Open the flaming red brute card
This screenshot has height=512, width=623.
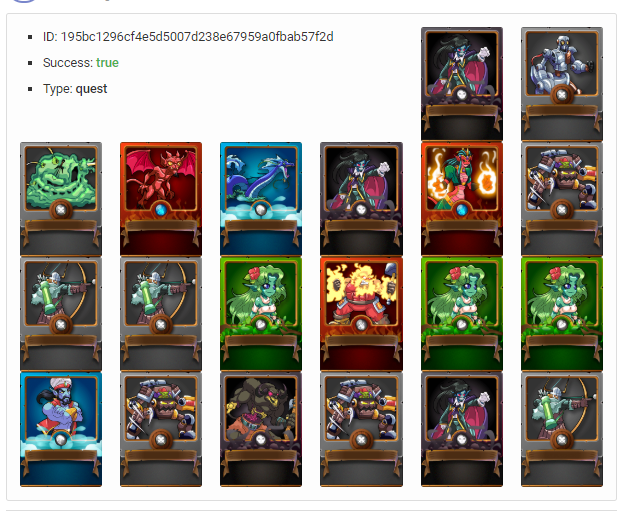(361, 314)
